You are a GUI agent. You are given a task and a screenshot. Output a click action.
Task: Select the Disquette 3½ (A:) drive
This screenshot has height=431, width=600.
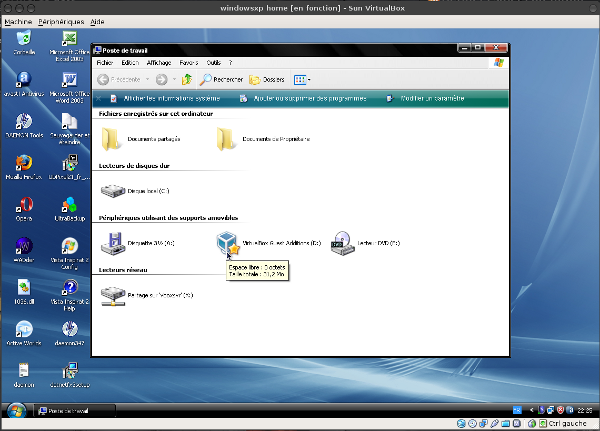pyautogui.click(x=137, y=243)
